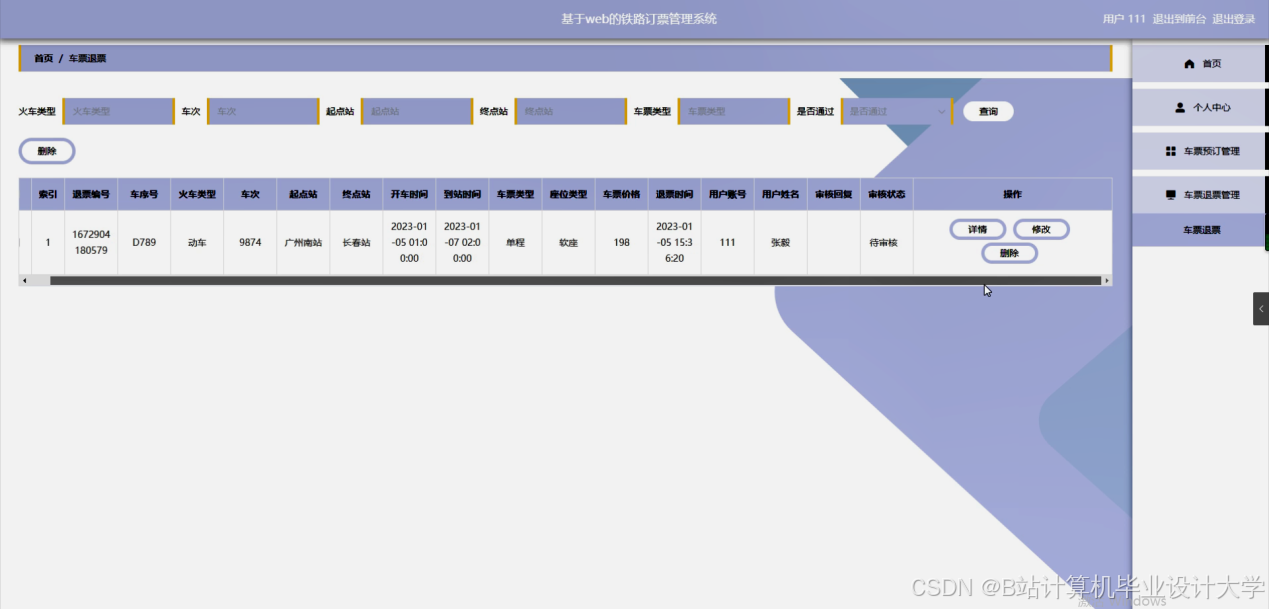Click 删除 in the 操作 column

1009,253
